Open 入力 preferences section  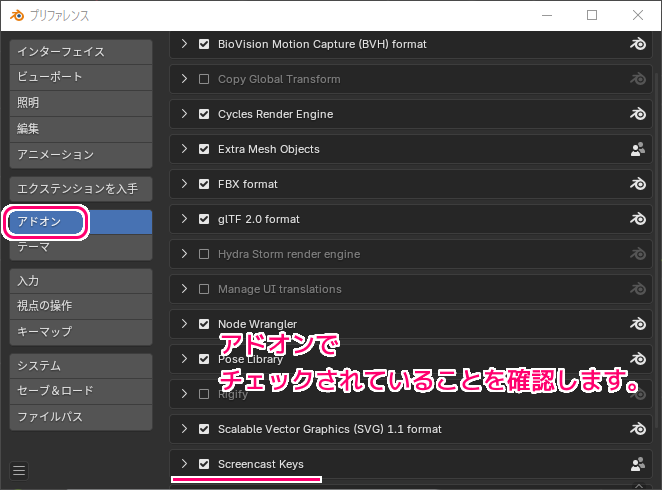coord(81,281)
